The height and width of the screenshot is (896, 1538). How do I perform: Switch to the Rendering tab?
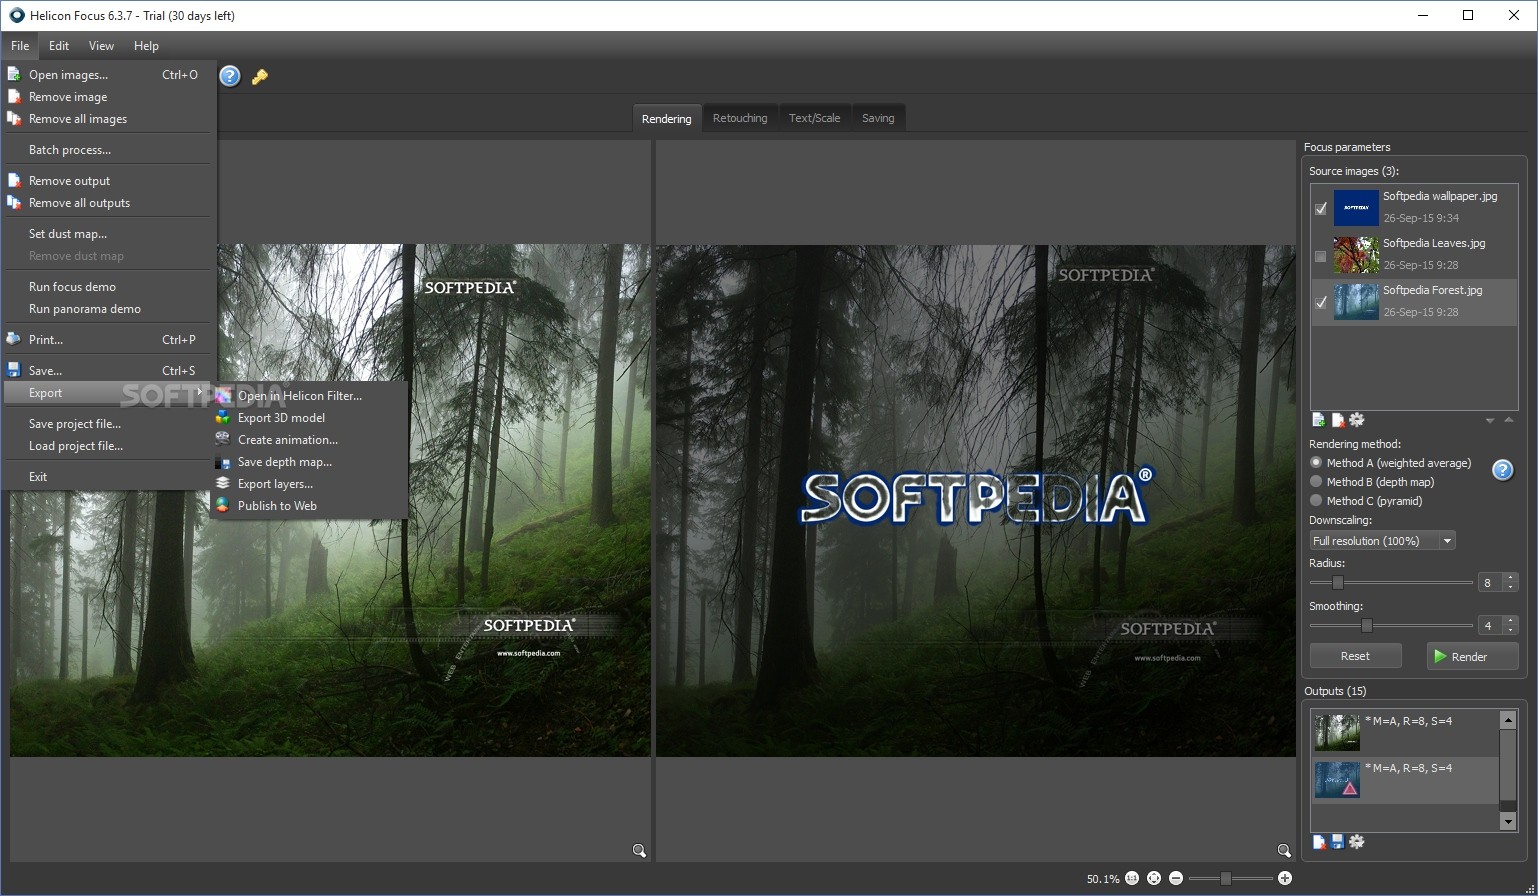coord(666,118)
